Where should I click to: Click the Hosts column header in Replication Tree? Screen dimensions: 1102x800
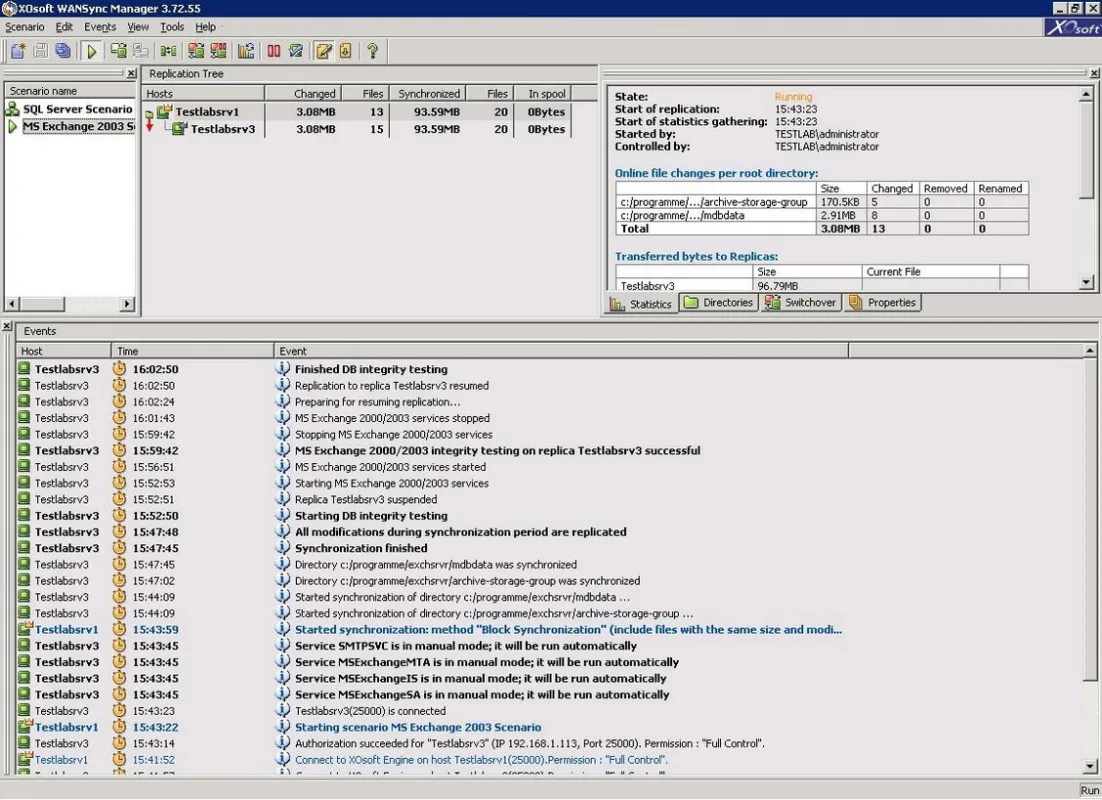click(203, 93)
